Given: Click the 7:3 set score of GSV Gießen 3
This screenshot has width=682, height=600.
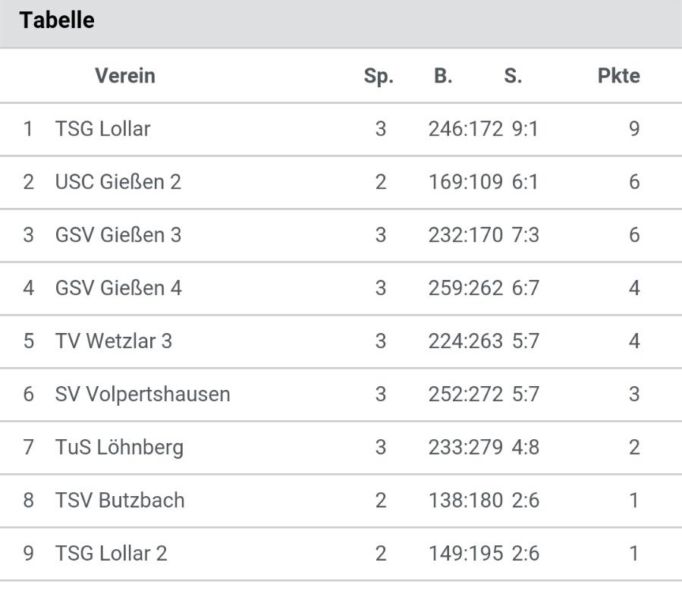Looking at the screenshot, I should pos(525,235).
